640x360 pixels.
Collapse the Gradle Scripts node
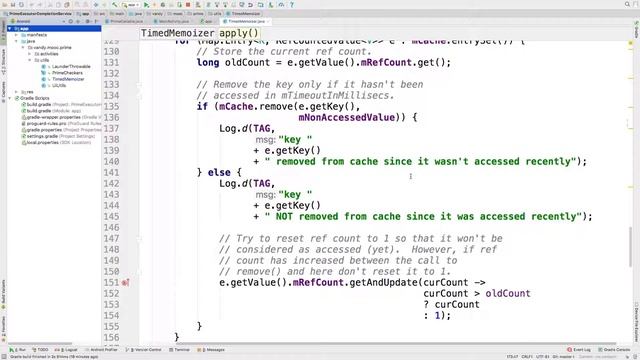(x=10, y=98)
